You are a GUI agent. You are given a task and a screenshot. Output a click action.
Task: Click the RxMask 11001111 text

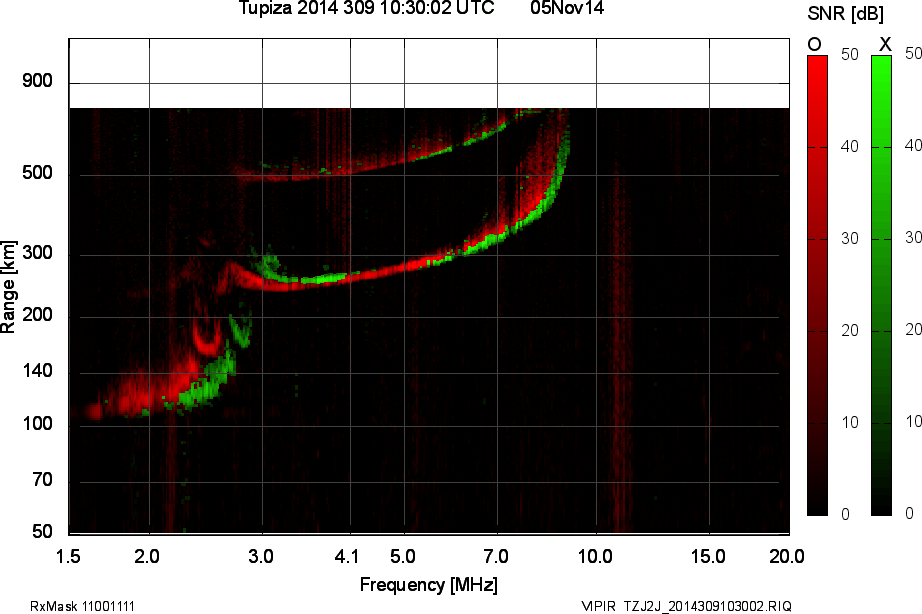[x=83, y=606]
